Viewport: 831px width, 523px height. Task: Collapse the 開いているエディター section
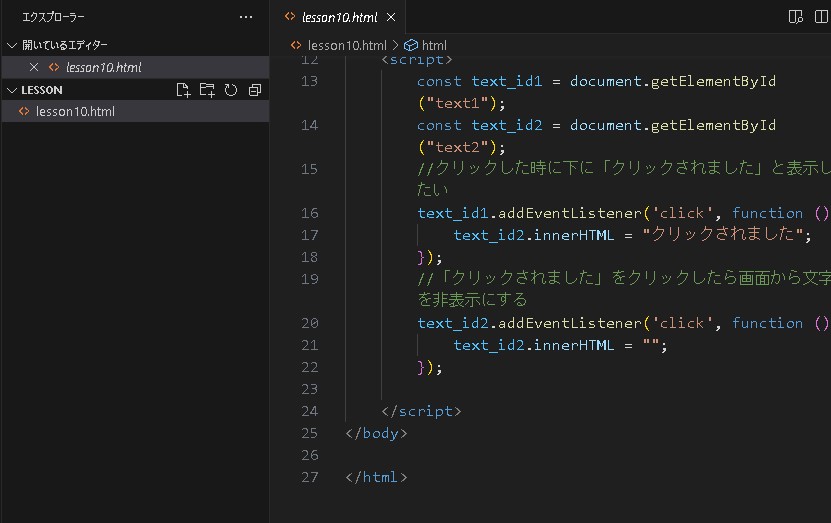tap(12, 45)
